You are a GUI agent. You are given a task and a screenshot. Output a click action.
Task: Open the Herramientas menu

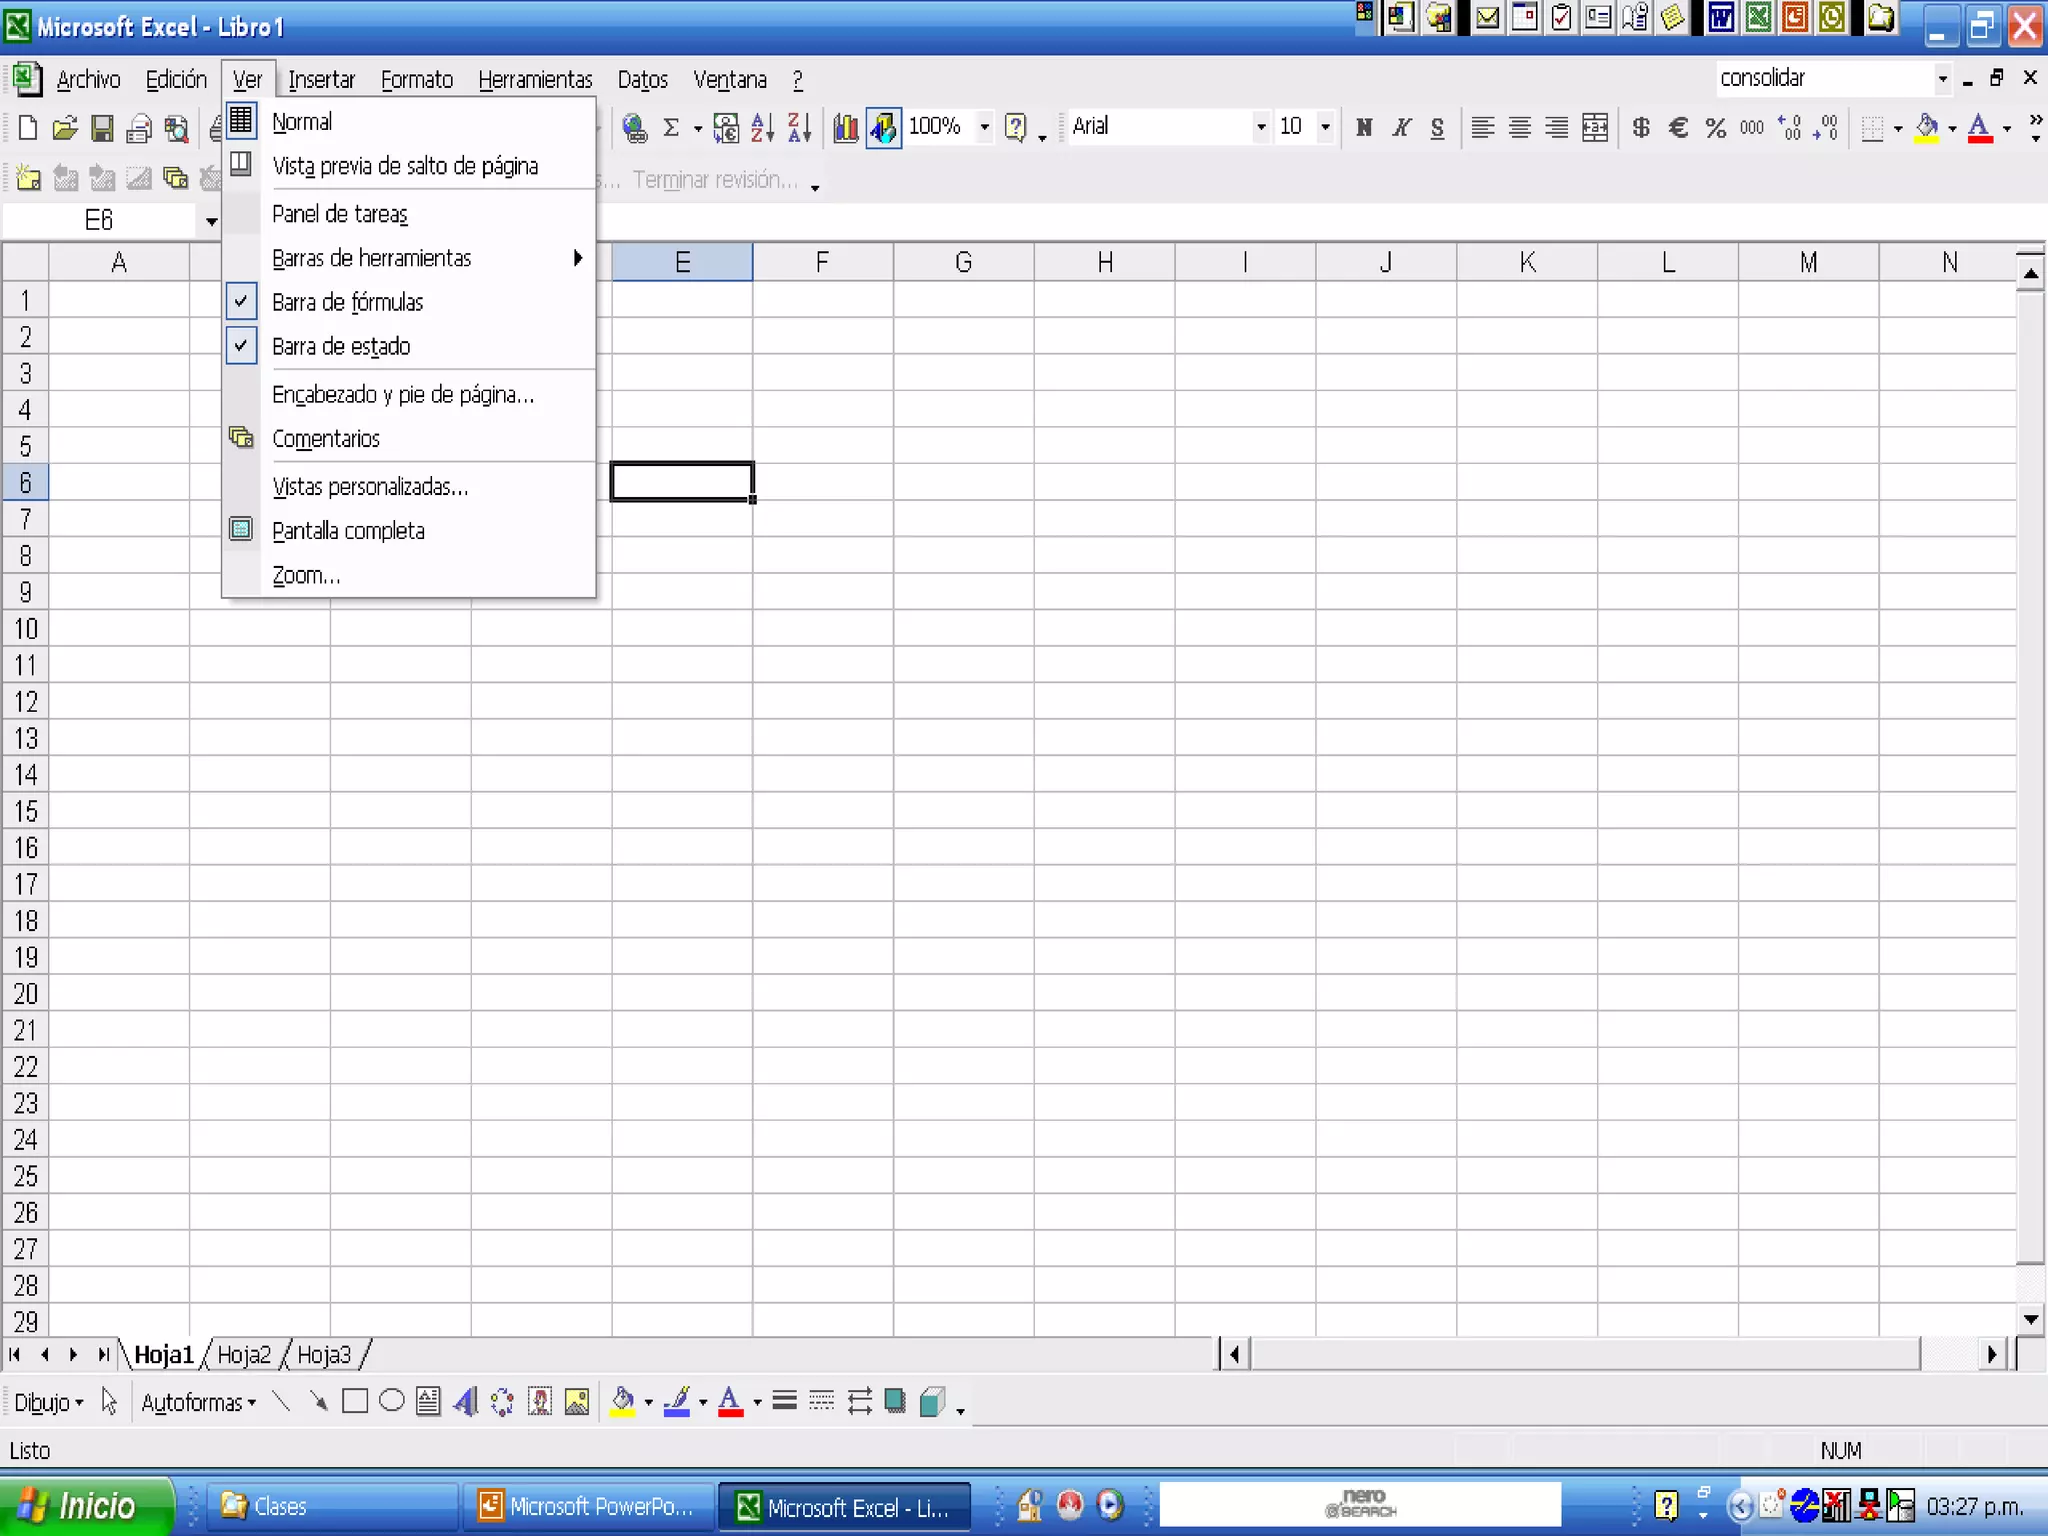[x=535, y=80]
